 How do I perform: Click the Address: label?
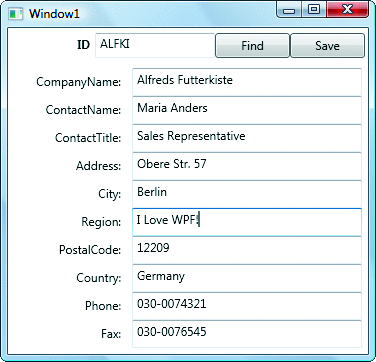(x=98, y=166)
